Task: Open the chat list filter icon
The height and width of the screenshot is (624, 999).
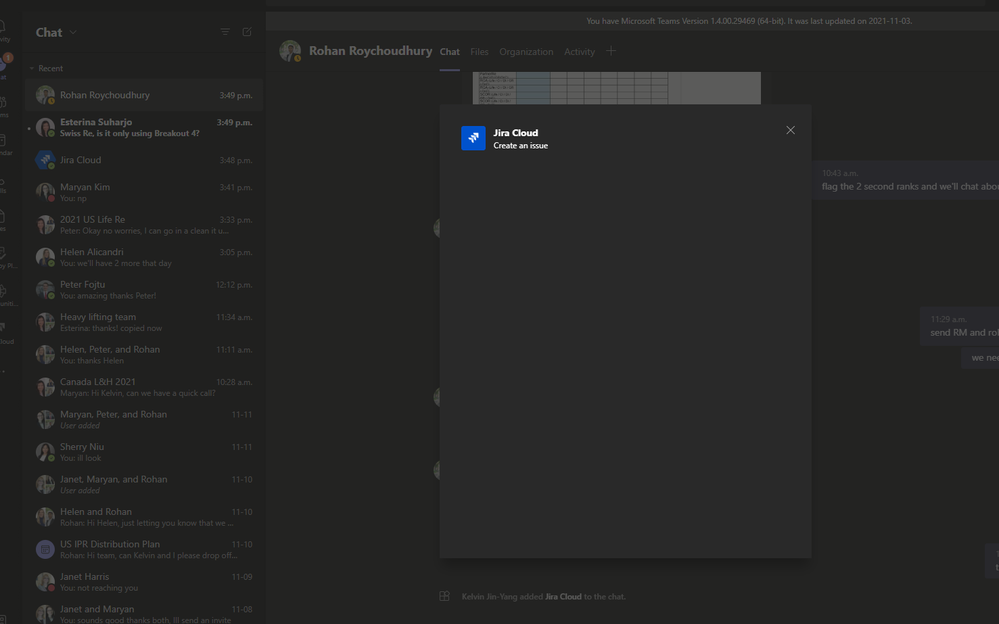Action: click(x=225, y=32)
